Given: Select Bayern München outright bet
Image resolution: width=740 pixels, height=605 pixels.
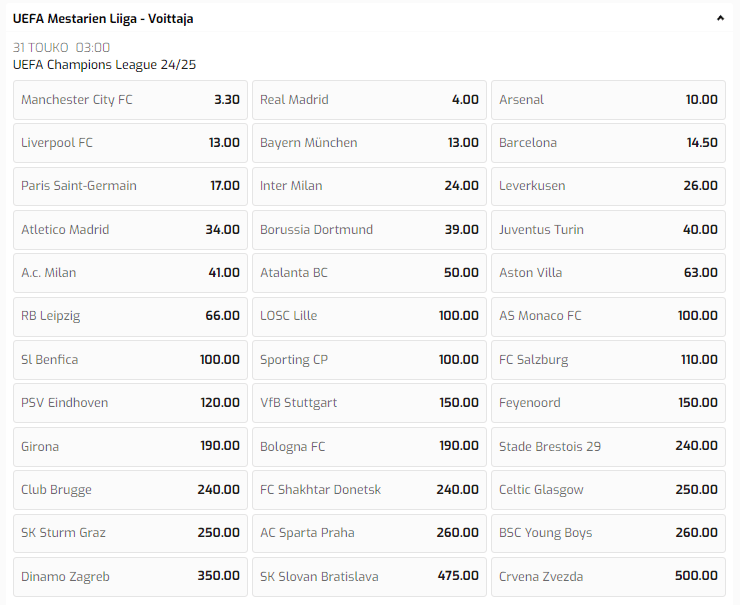Looking at the screenshot, I should (x=369, y=143).
